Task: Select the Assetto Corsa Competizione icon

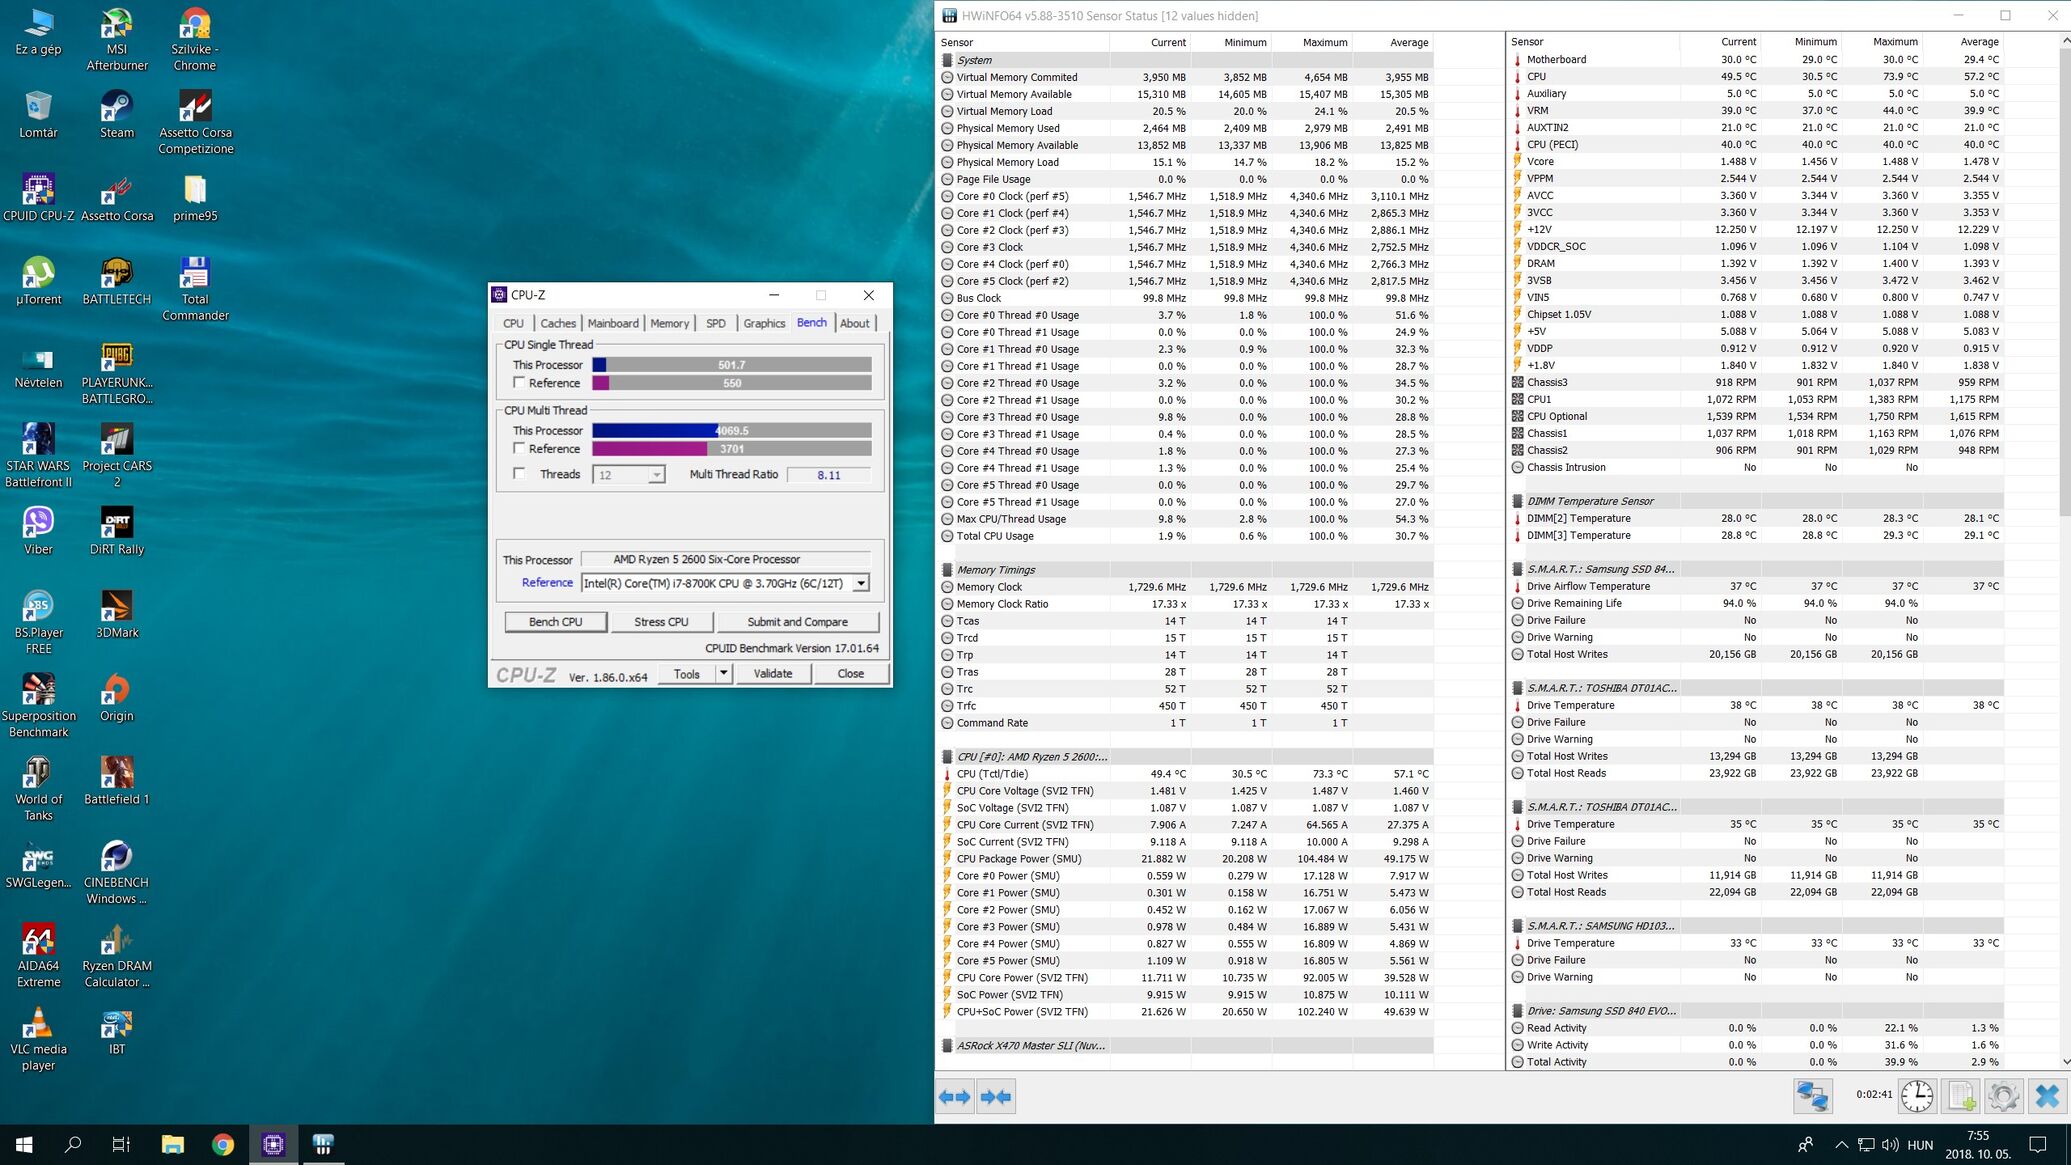Action: coord(195,123)
